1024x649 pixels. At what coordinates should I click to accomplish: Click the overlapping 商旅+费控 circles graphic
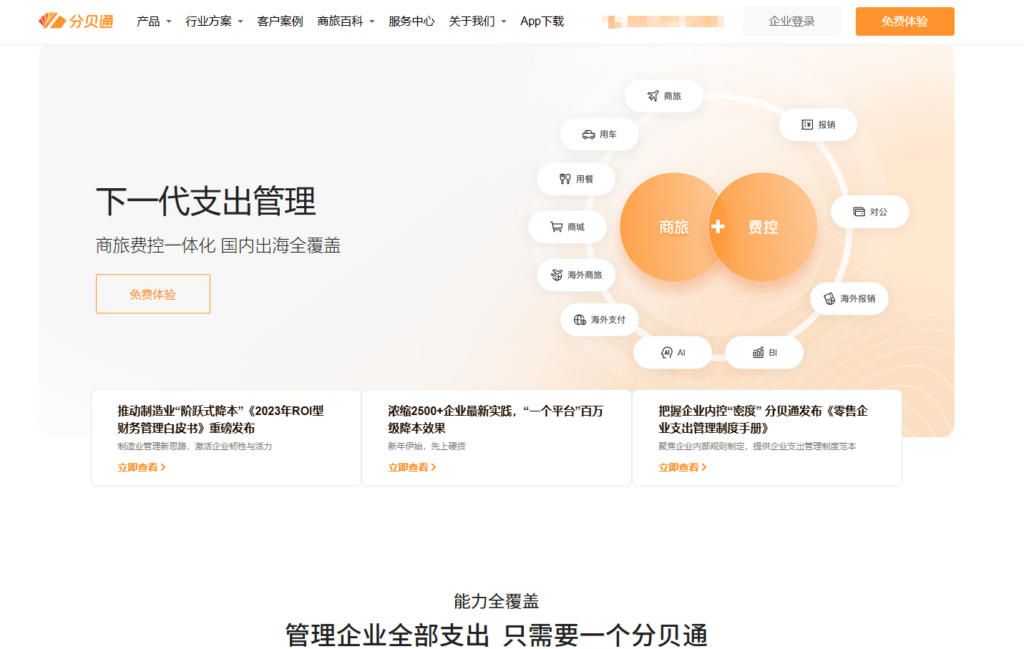(718, 227)
